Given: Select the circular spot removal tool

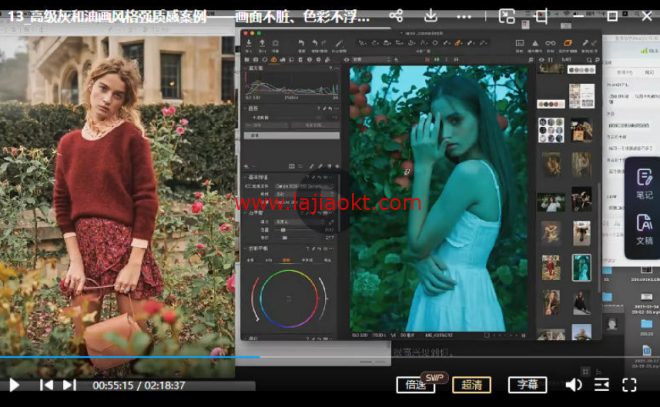Looking at the screenshot, I should coord(435,43).
